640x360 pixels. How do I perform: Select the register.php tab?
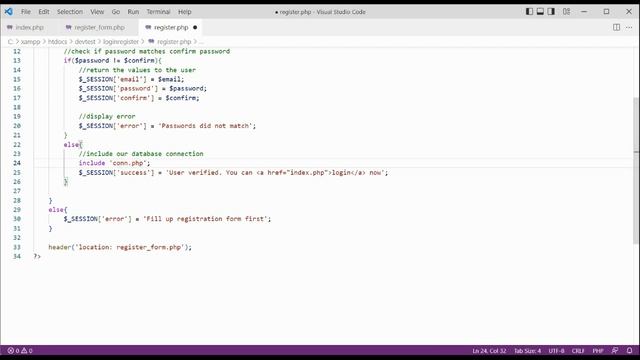click(171, 27)
